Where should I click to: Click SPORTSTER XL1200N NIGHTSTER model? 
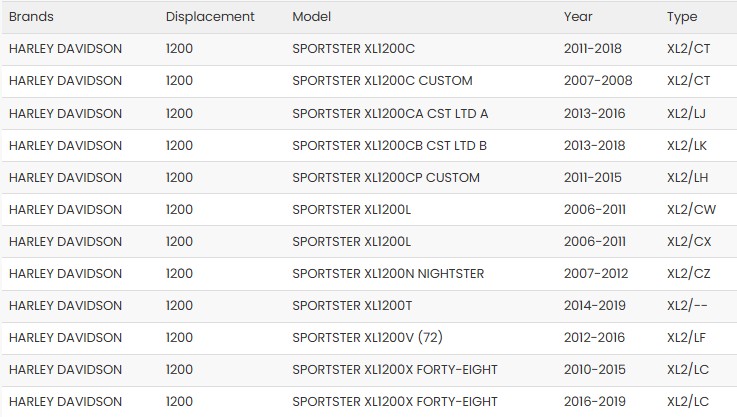click(x=388, y=274)
